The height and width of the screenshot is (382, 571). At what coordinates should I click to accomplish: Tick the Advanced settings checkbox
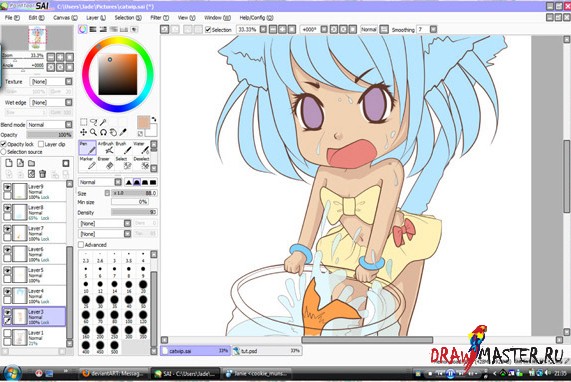81,245
